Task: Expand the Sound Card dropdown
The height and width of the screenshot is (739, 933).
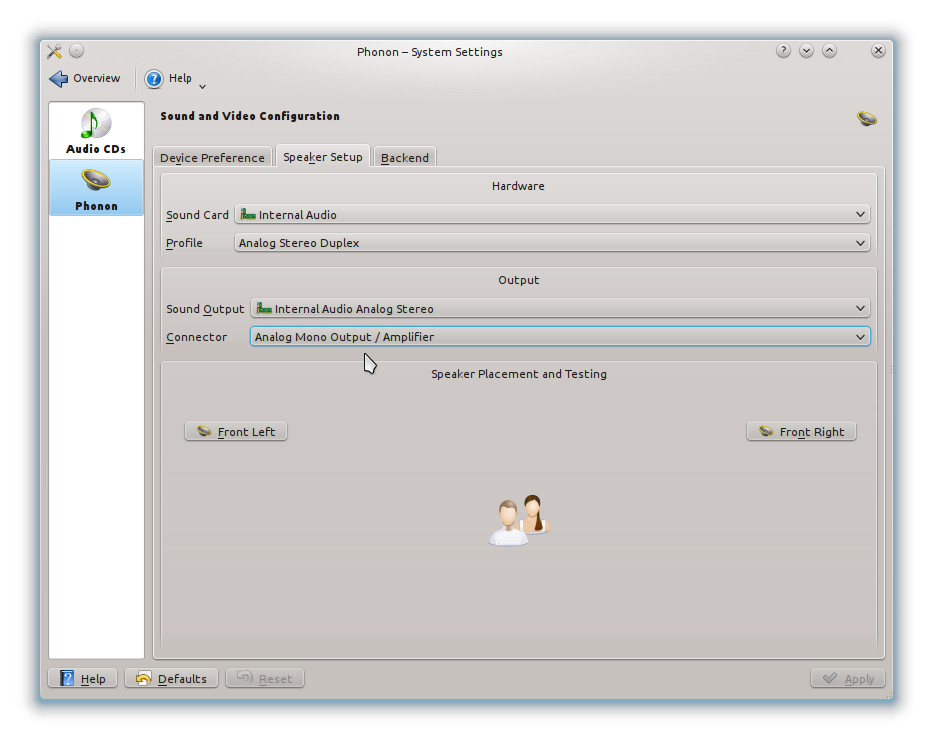Action: click(552, 215)
